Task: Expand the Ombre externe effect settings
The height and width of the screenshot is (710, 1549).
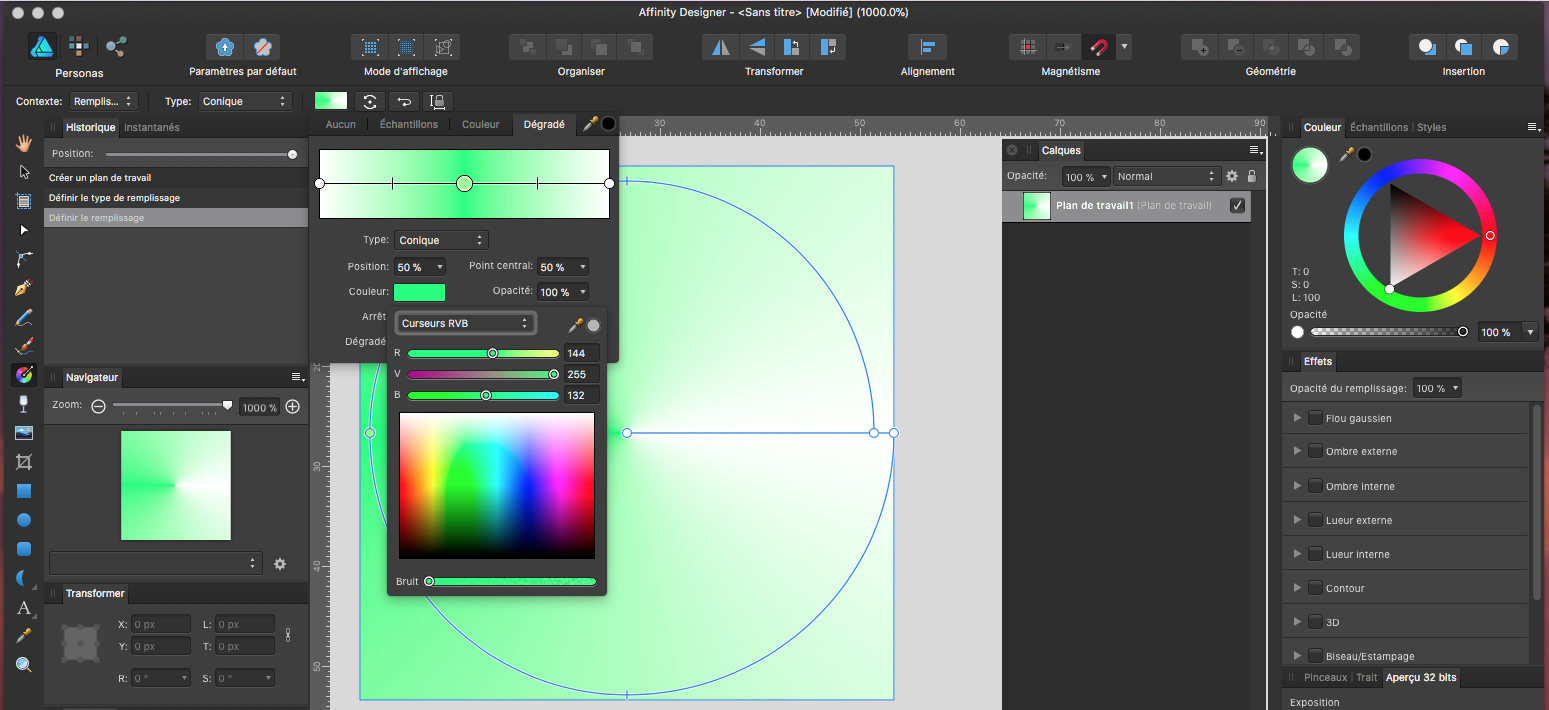Action: click(x=1298, y=451)
